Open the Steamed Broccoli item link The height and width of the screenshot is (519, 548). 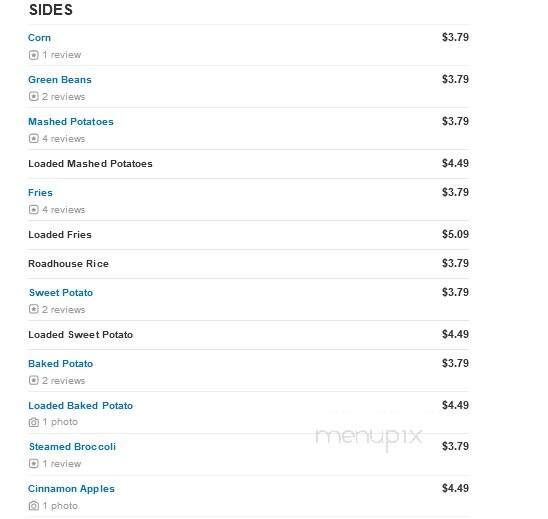pos(72,447)
